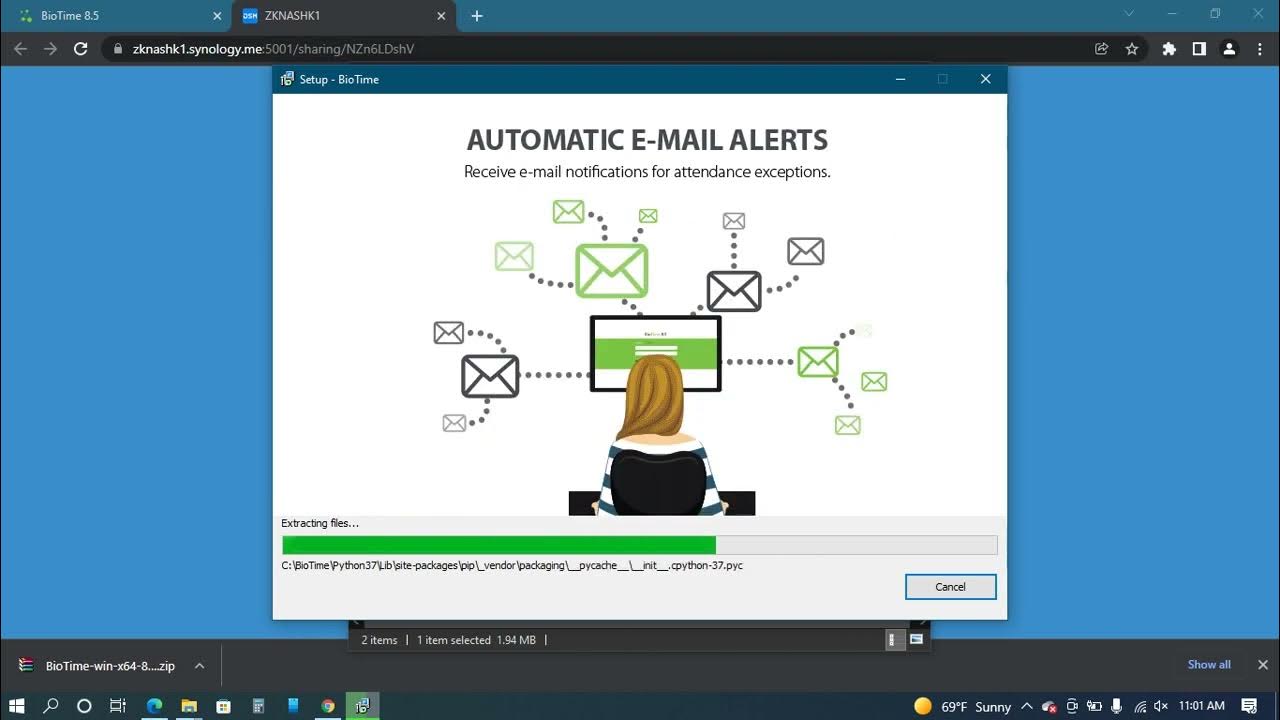Open the Windows Start menu

click(18, 706)
